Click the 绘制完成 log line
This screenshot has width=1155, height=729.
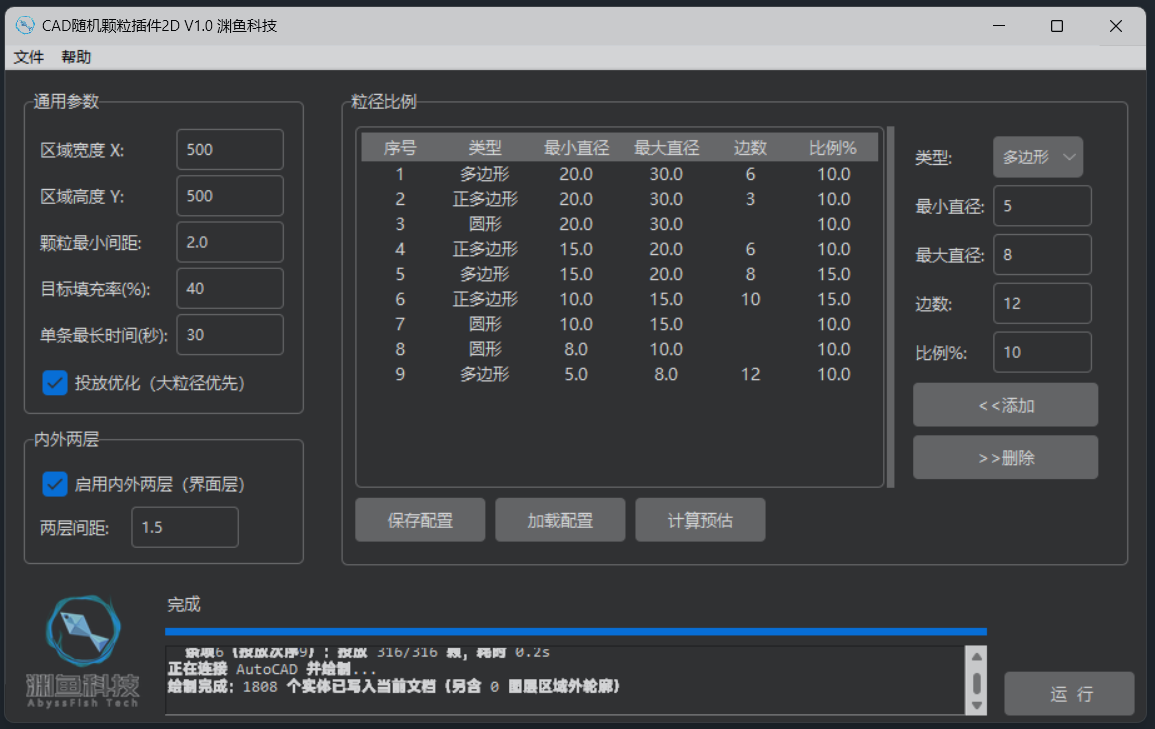tap(394, 687)
